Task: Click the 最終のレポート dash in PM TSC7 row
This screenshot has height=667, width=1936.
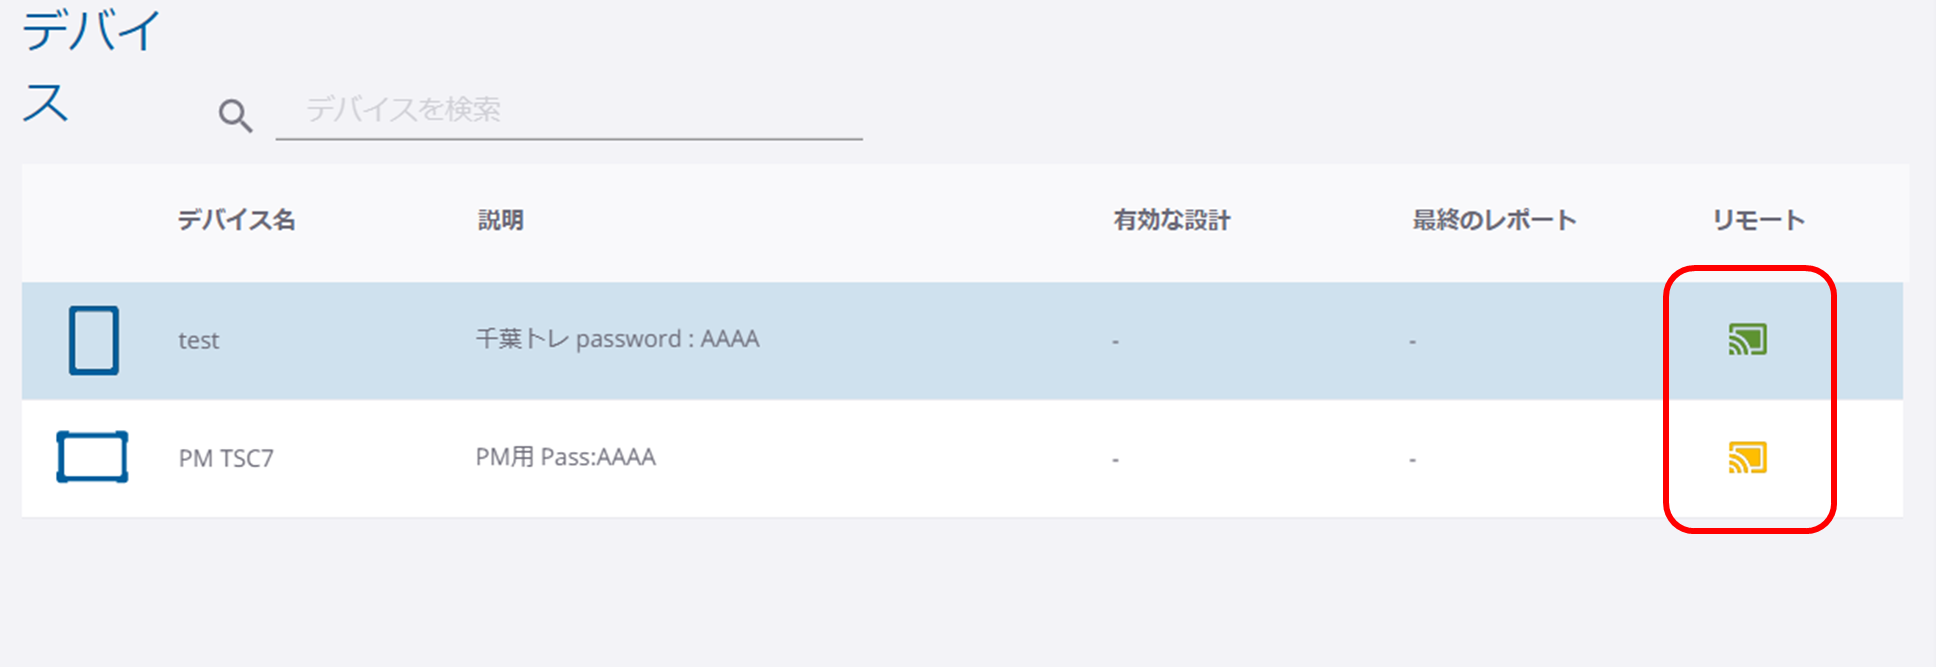Action: coord(1412,460)
